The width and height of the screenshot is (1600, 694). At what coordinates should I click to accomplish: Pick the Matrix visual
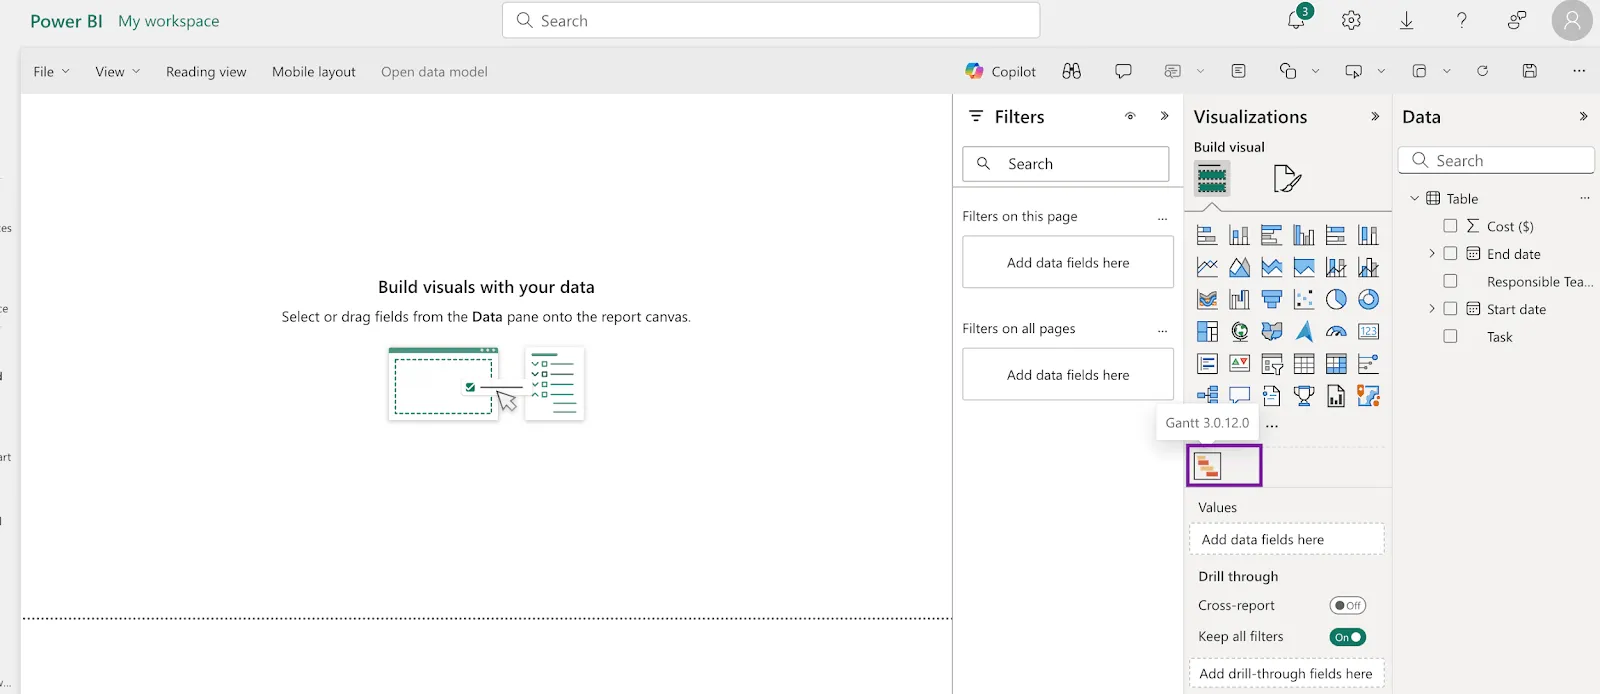1336,364
